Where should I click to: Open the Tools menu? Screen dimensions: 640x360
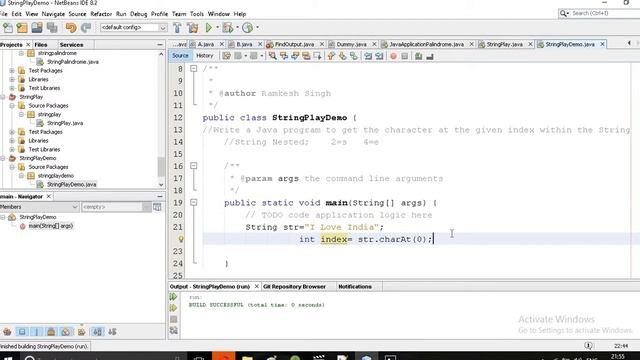(196, 14)
